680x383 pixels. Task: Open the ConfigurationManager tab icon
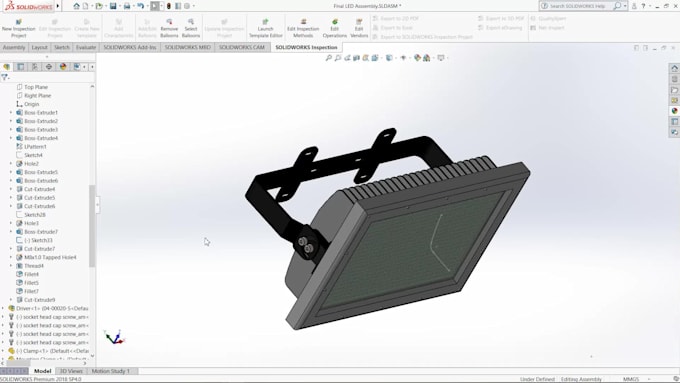pyautogui.click(x=35, y=67)
